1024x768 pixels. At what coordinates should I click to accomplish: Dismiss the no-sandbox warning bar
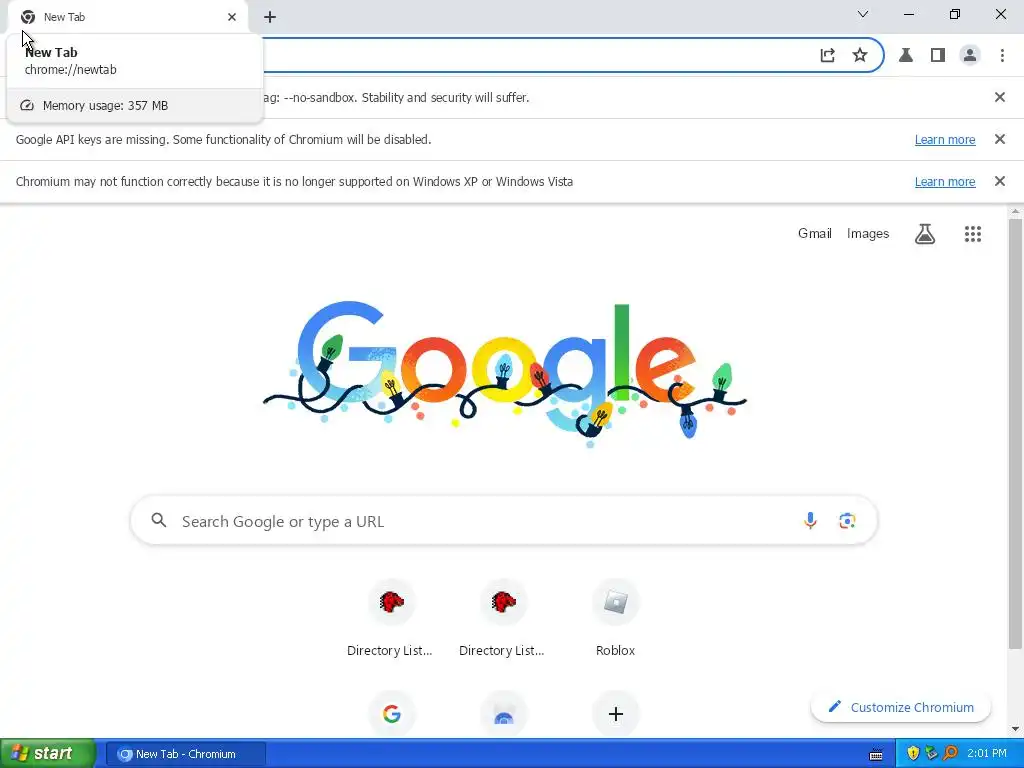coord(999,97)
